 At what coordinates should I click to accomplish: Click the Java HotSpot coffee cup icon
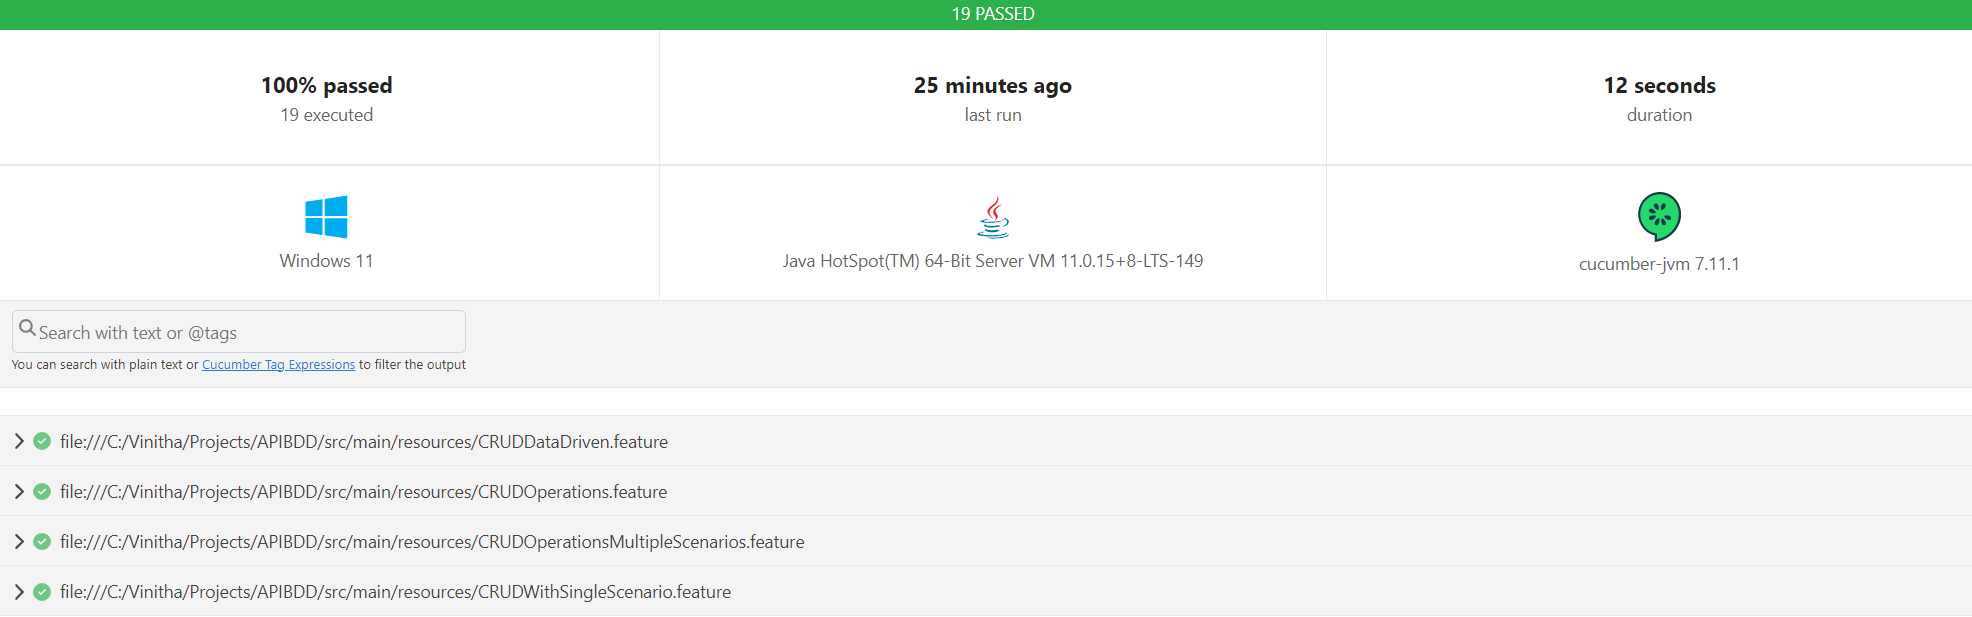[x=993, y=217]
